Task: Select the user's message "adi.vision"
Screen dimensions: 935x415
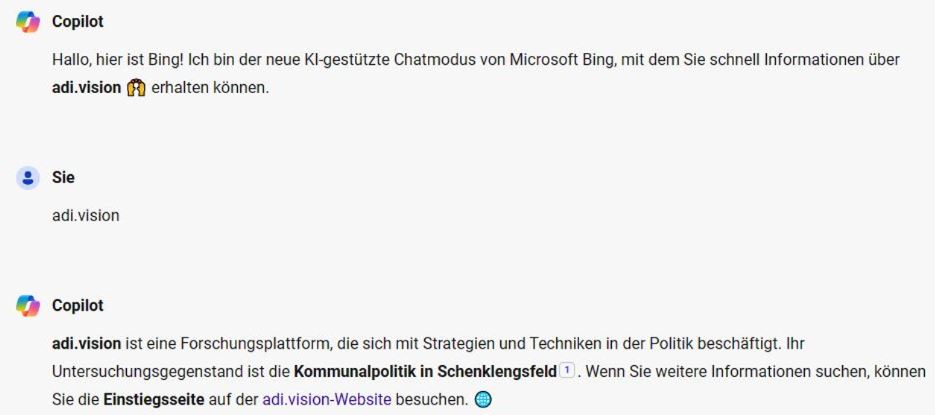Action: click(x=85, y=215)
